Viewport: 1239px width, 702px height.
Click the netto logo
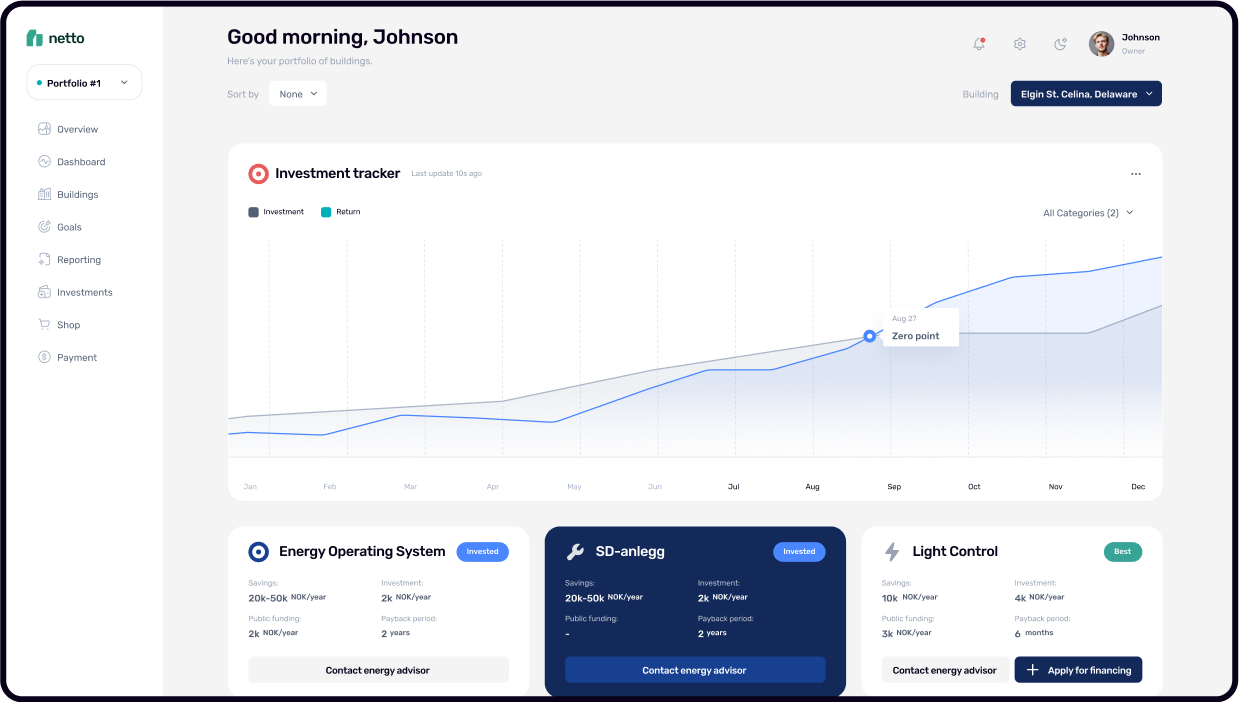click(x=56, y=38)
